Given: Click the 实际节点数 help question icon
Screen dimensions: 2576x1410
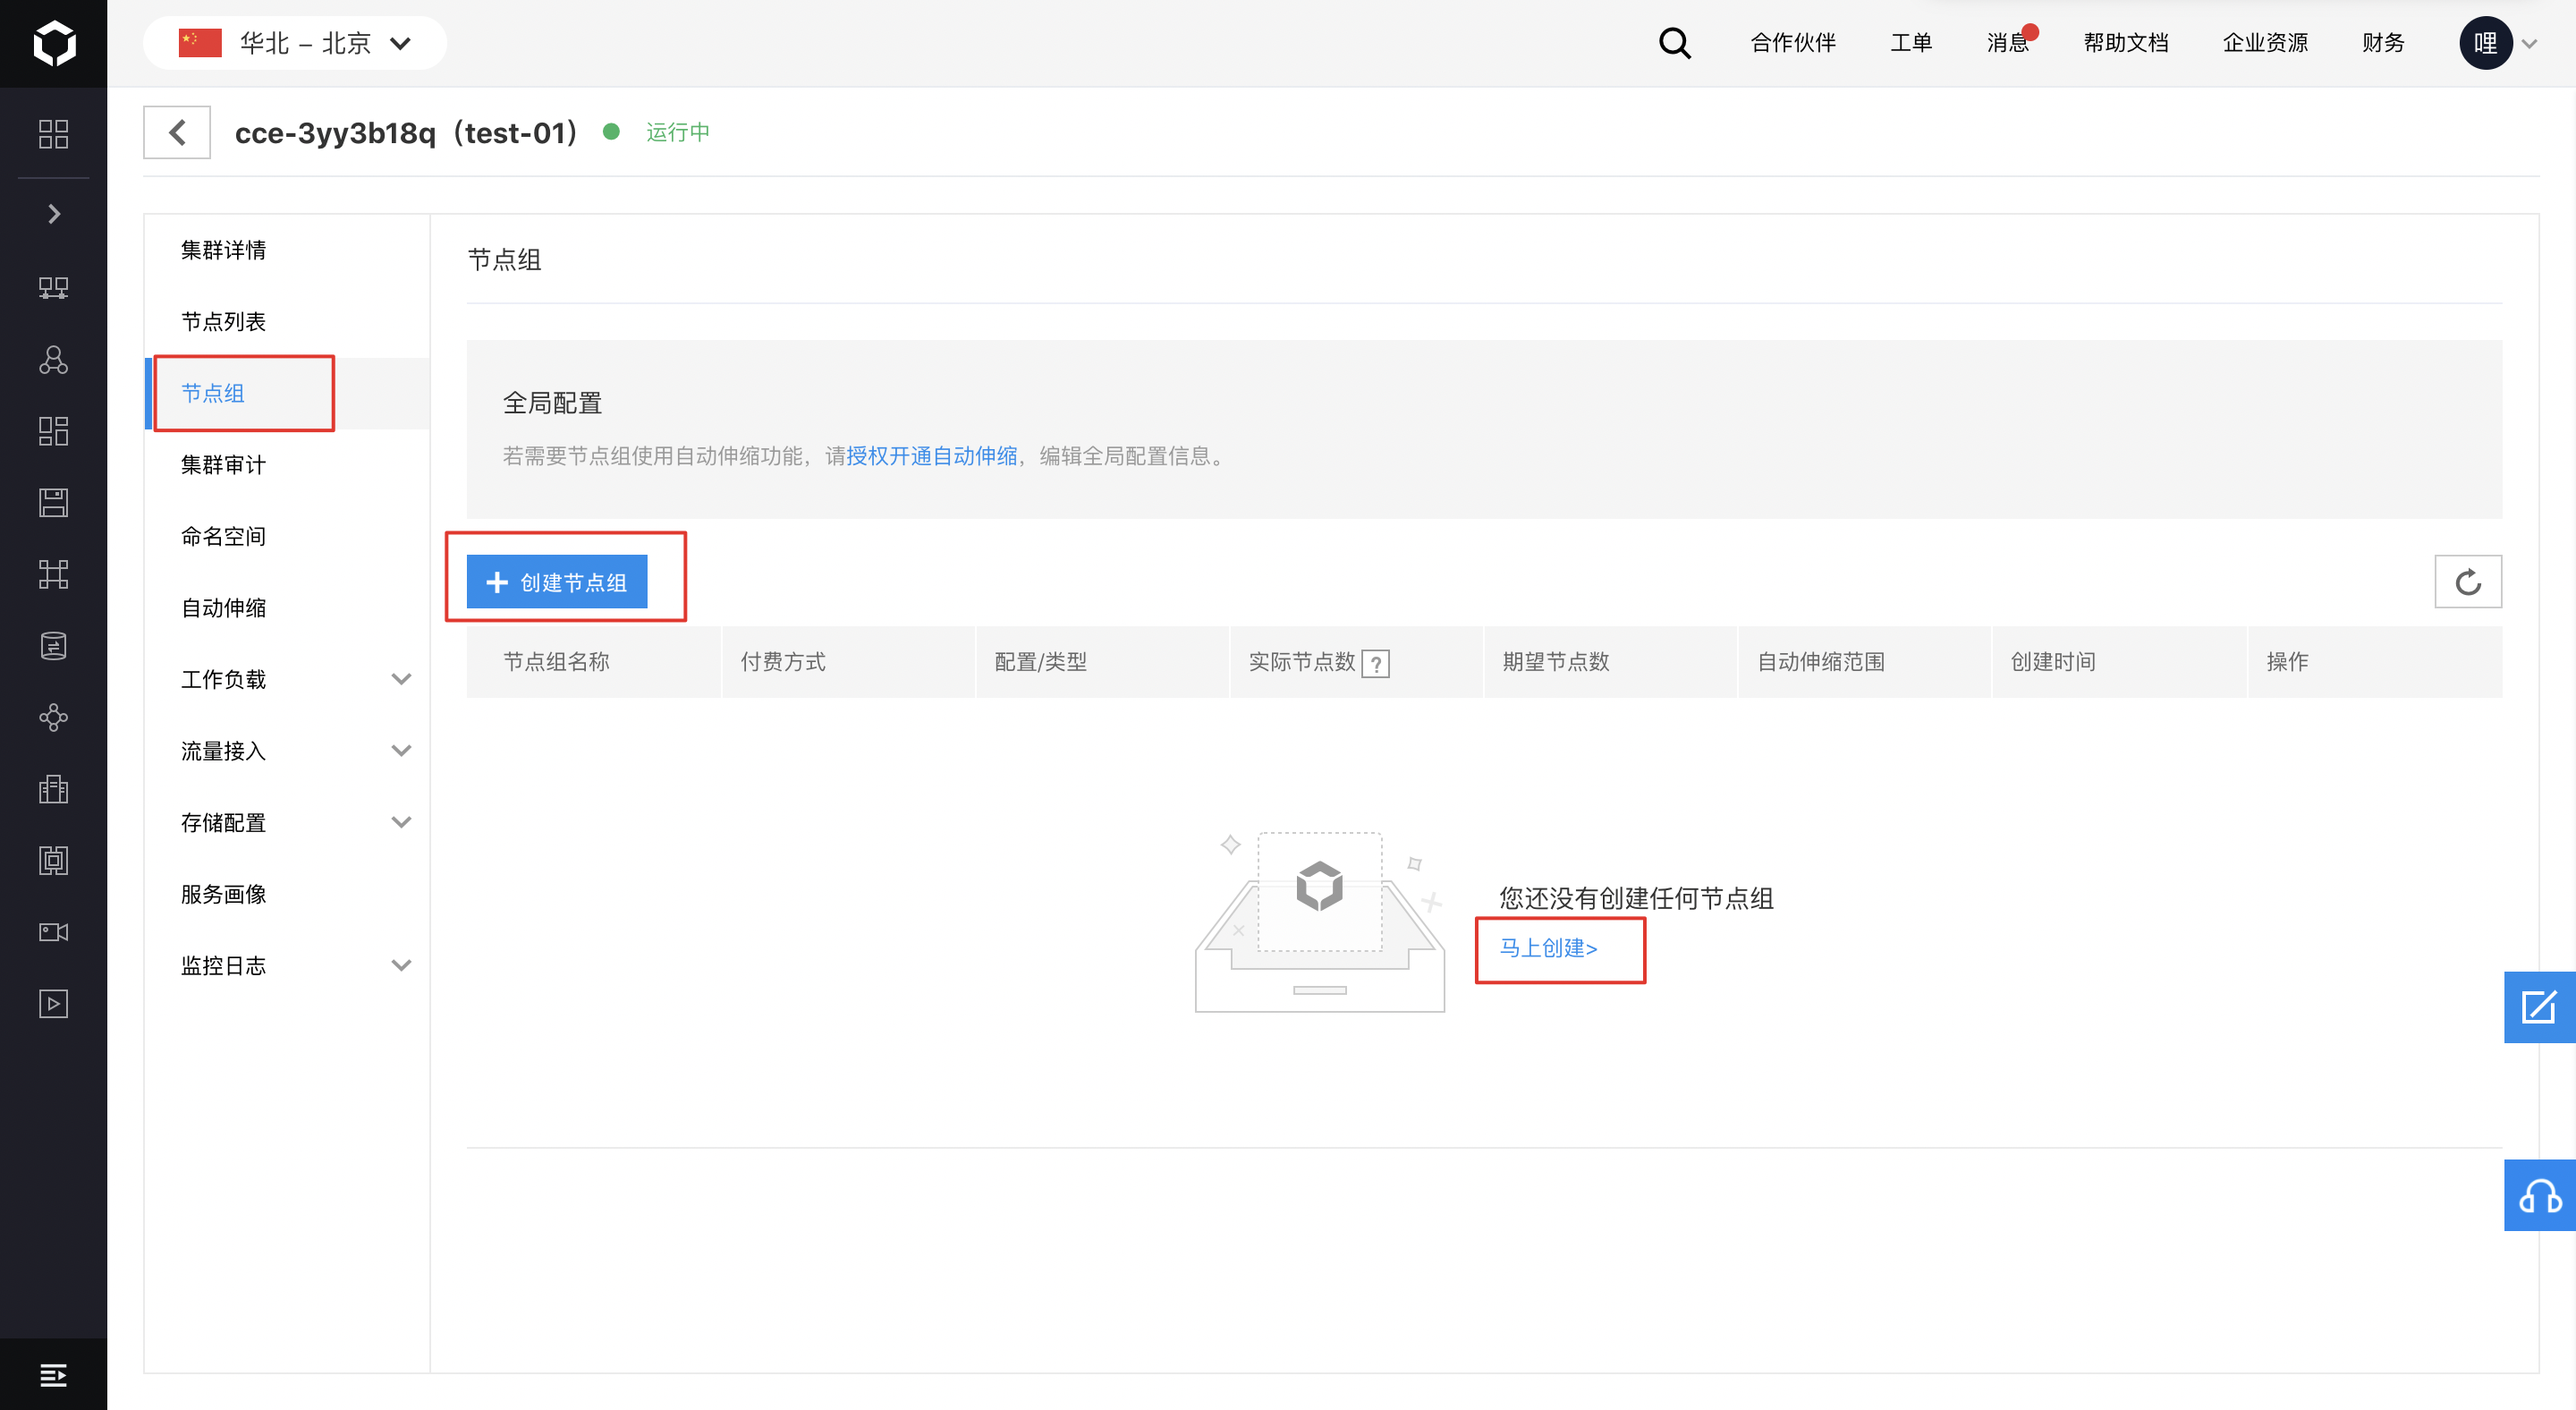Looking at the screenshot, I should pyautogui.click(x=1376, y=663).
